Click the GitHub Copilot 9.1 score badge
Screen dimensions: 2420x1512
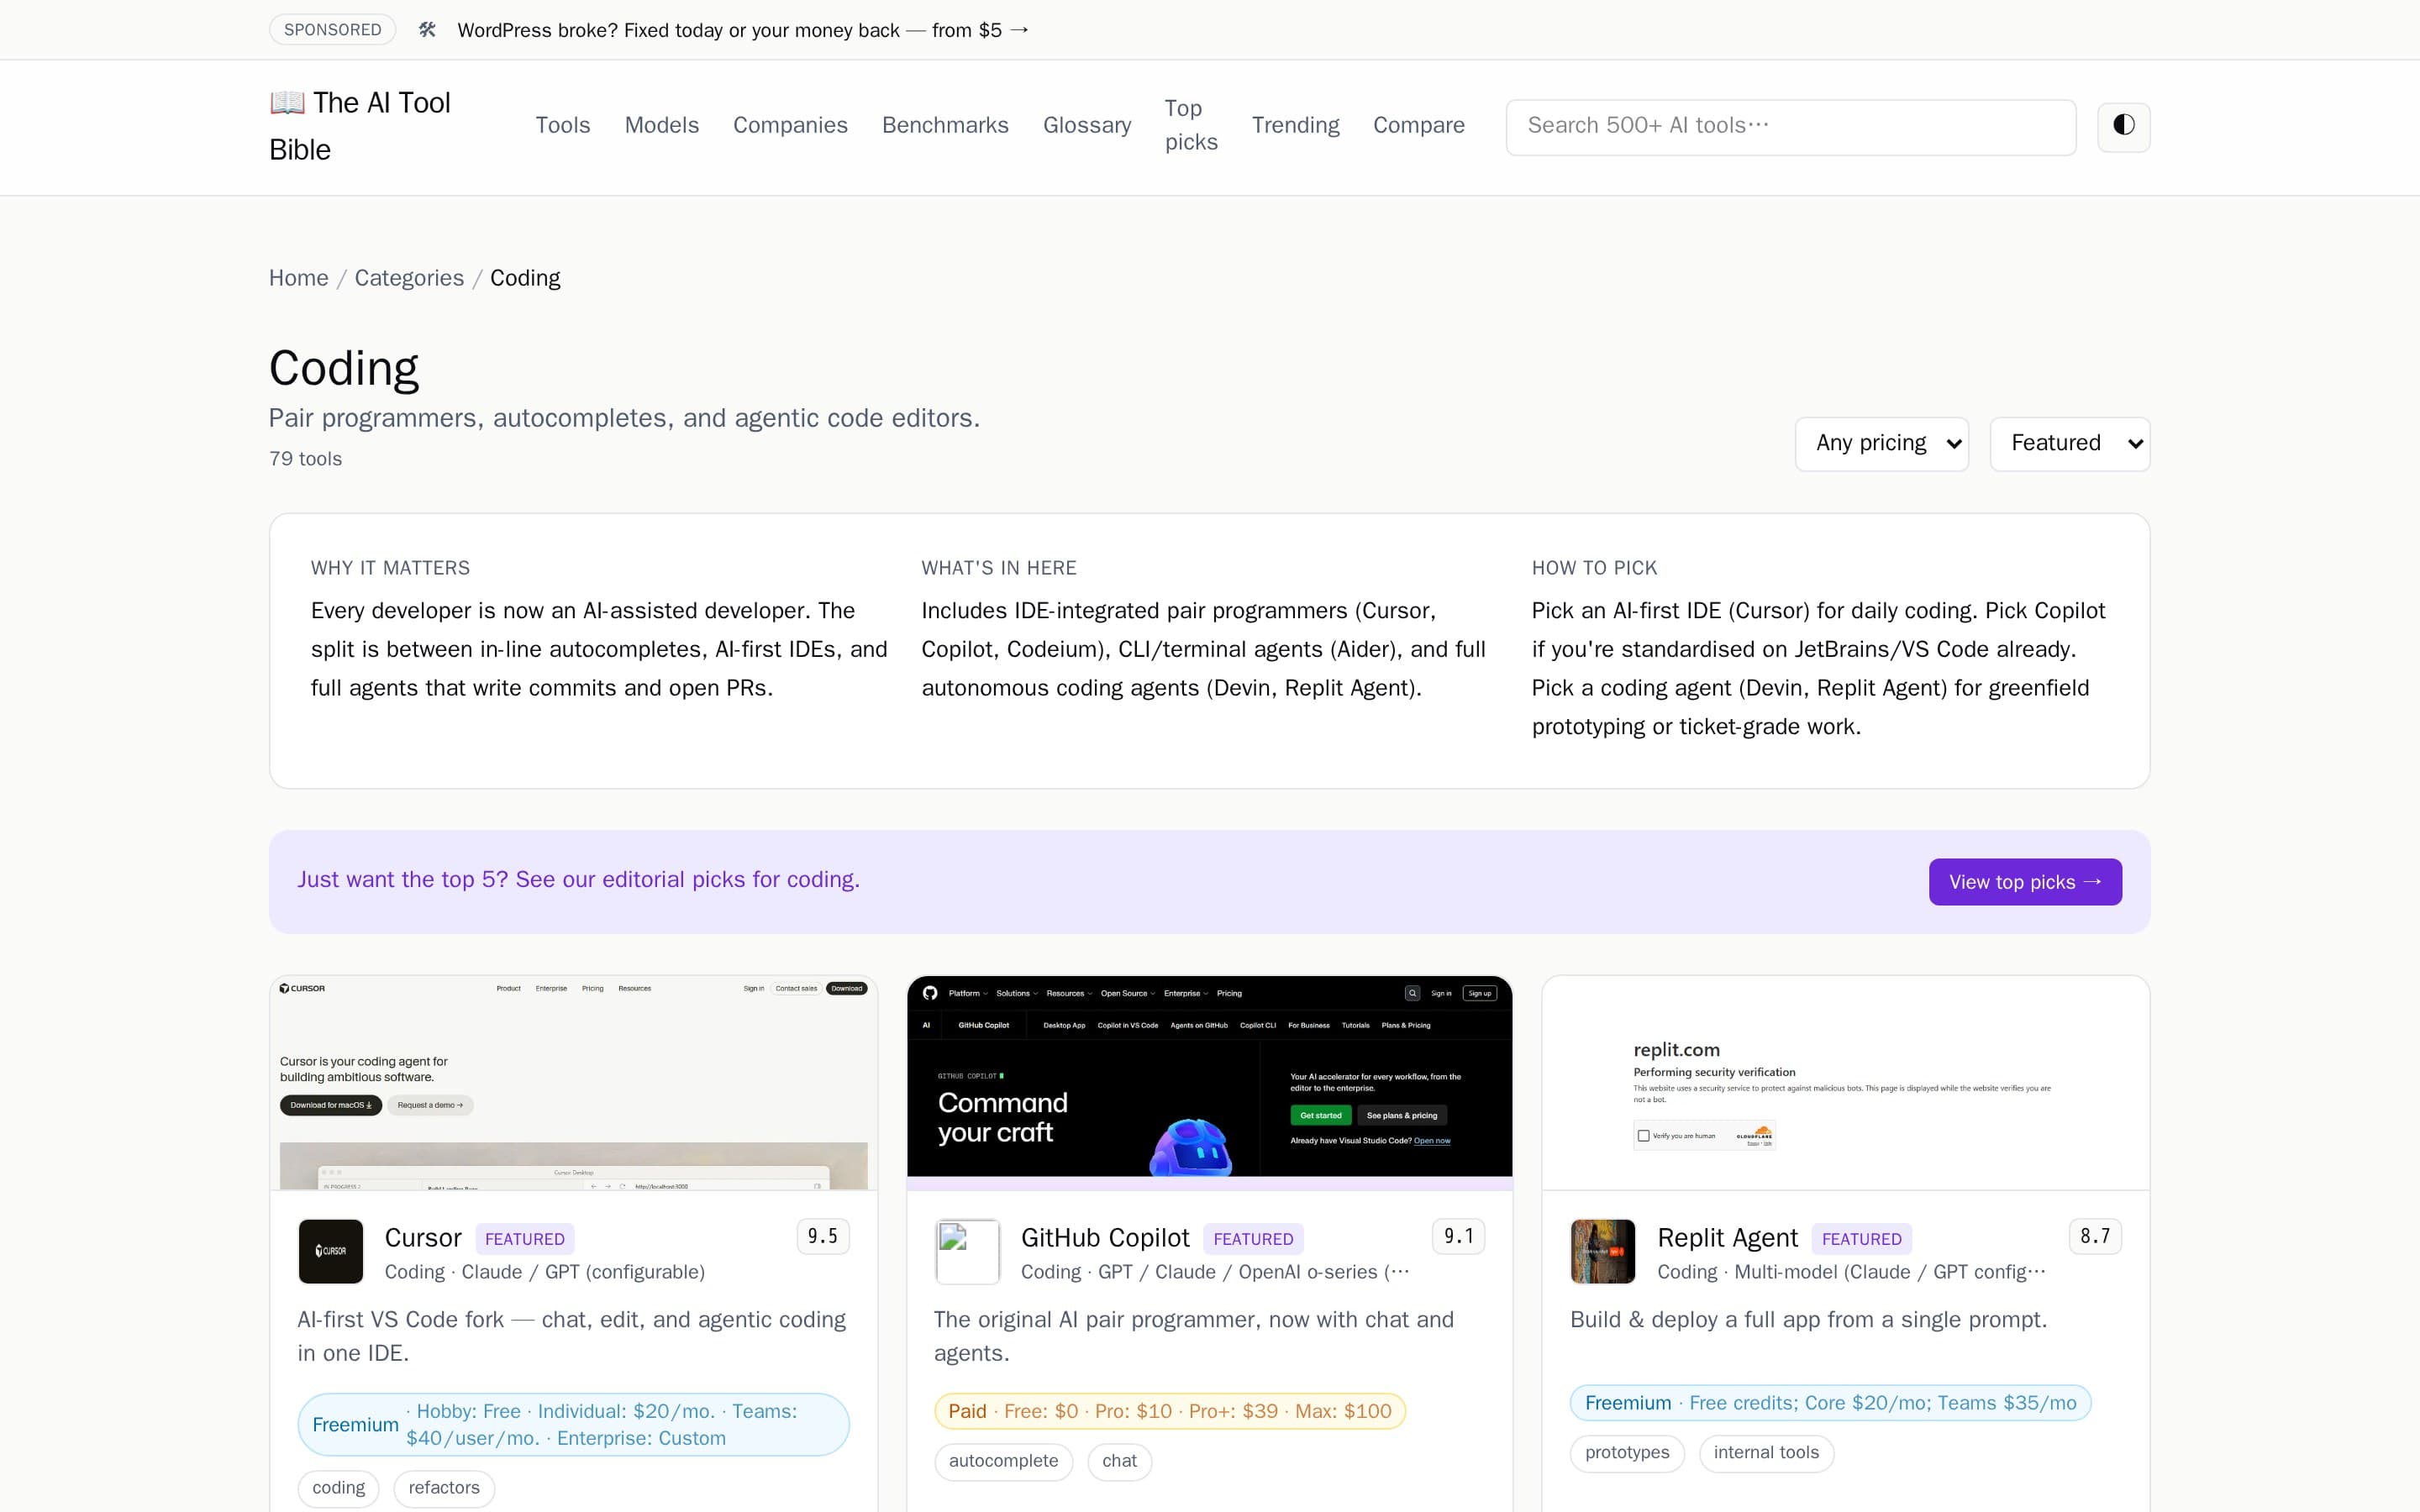point(1459,1237)
